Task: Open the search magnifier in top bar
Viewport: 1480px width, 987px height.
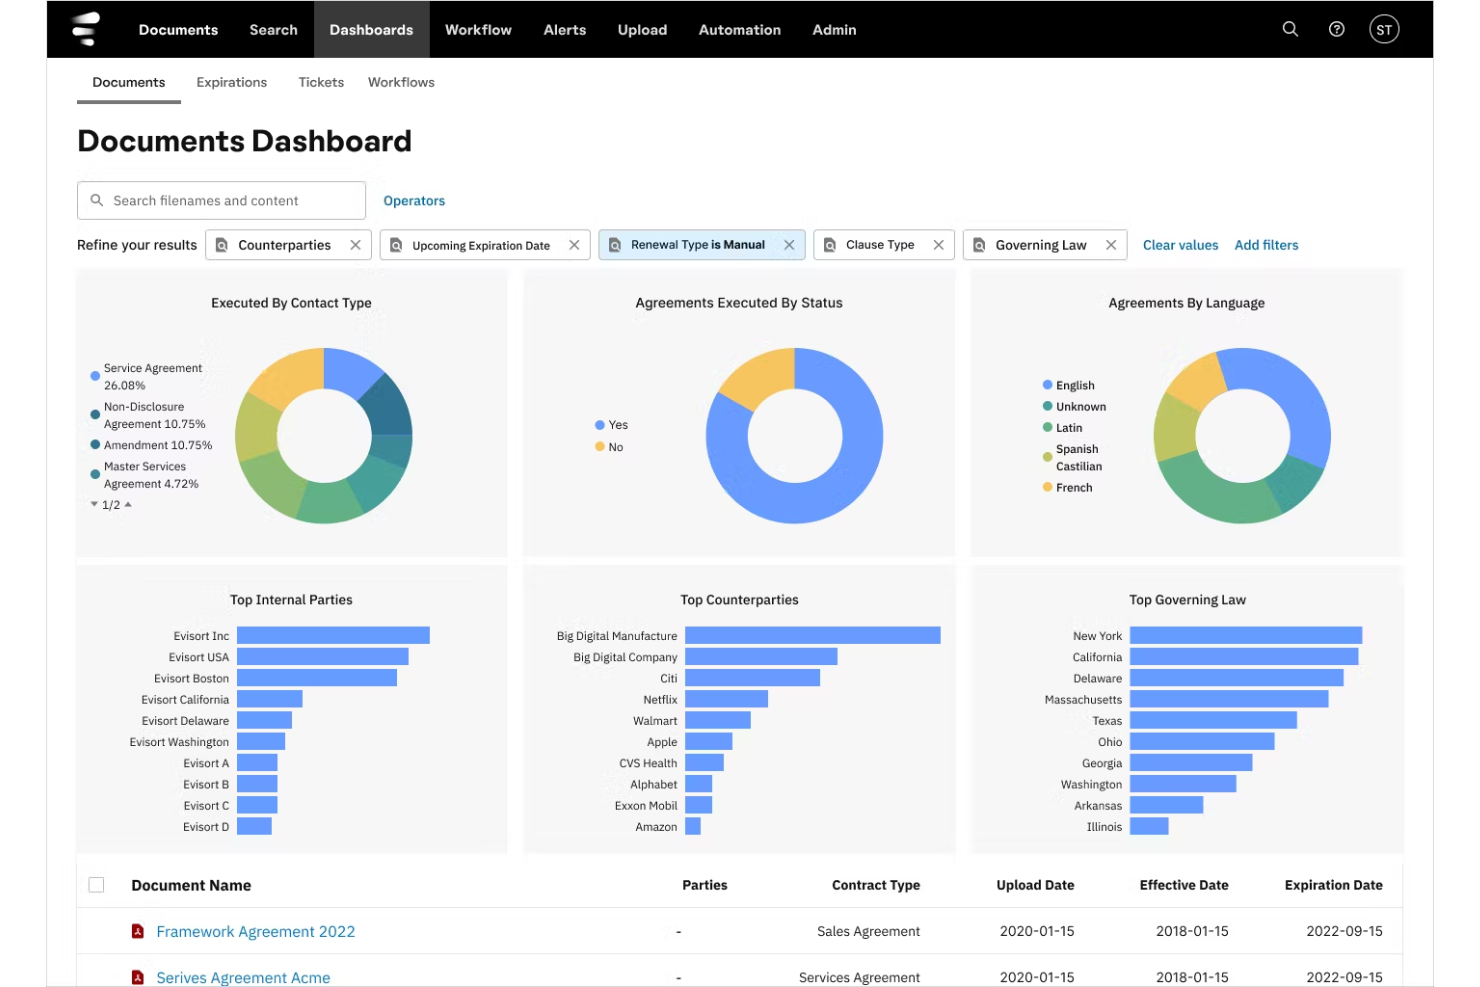Action: click(1290, 29)
